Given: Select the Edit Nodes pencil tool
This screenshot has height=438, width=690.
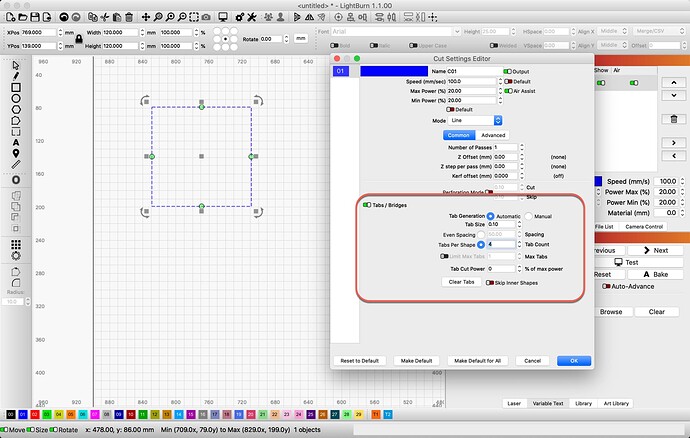Looking at the screenshot, I should pyautogui.click(x=16, y=77).
